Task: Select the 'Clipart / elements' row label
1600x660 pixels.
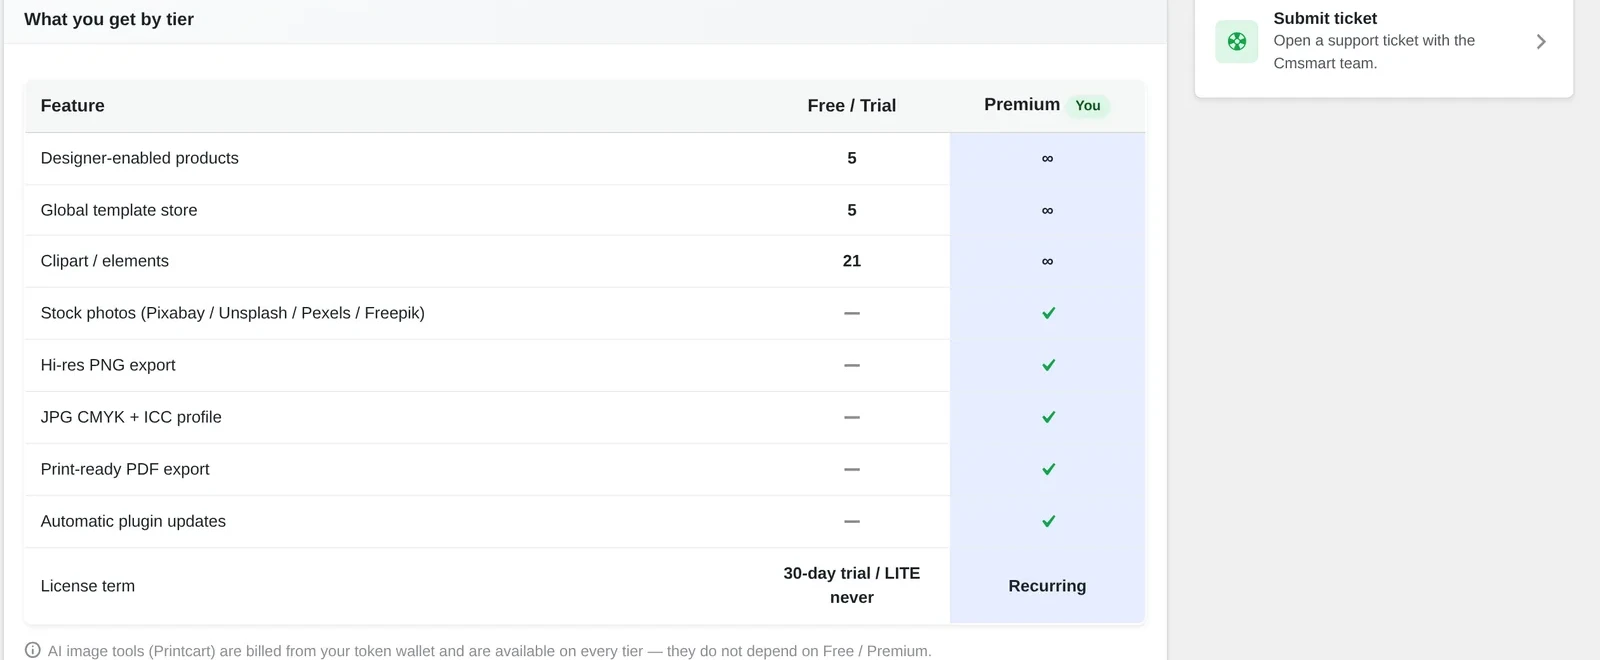Action: 105,261
